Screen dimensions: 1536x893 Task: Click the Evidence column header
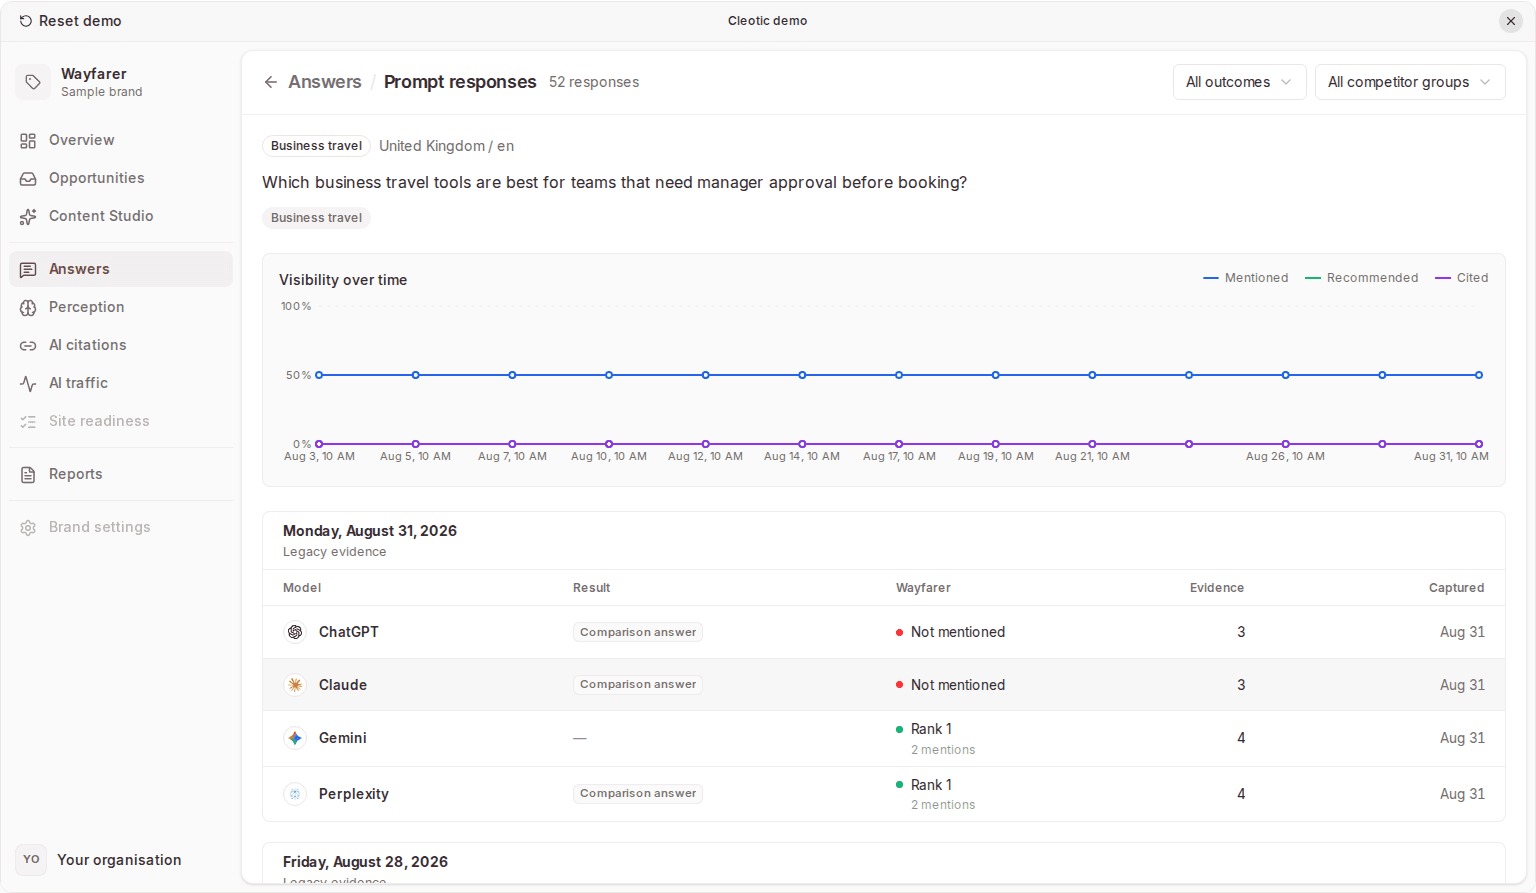[x=1217, y=588]
